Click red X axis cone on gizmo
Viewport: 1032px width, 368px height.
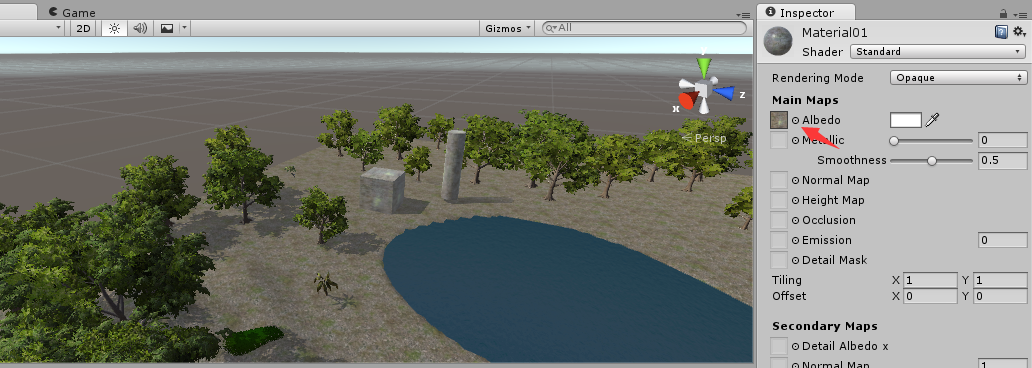687,101
